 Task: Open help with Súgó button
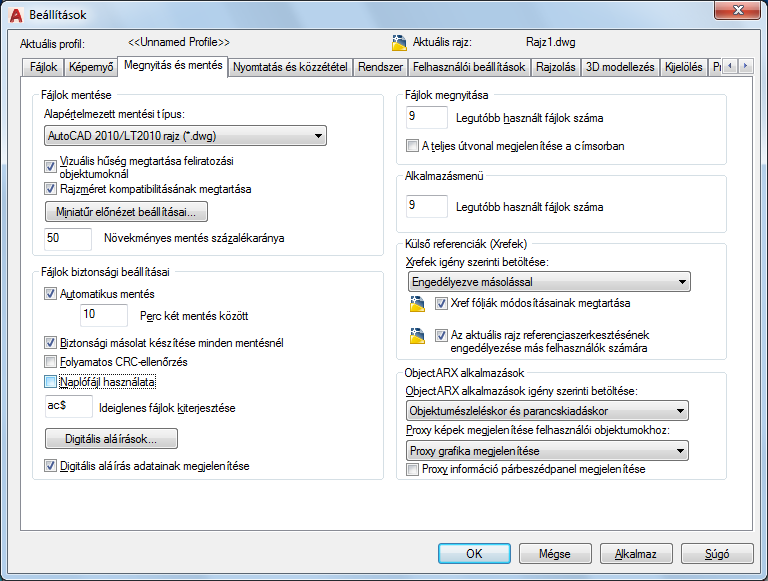[x=717, y=554]
